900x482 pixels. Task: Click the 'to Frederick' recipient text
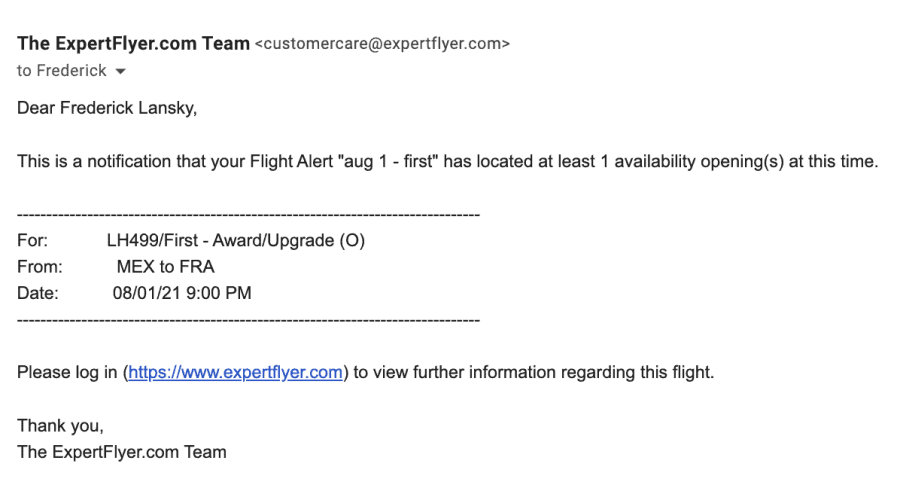61,71
